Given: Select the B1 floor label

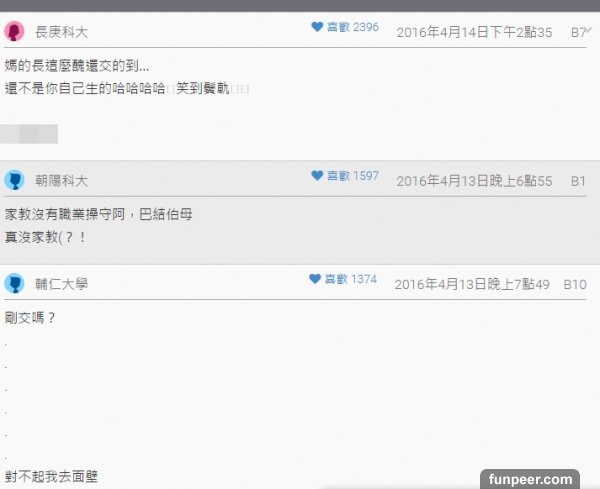Looking at the screenshot, I should [578, 181].
